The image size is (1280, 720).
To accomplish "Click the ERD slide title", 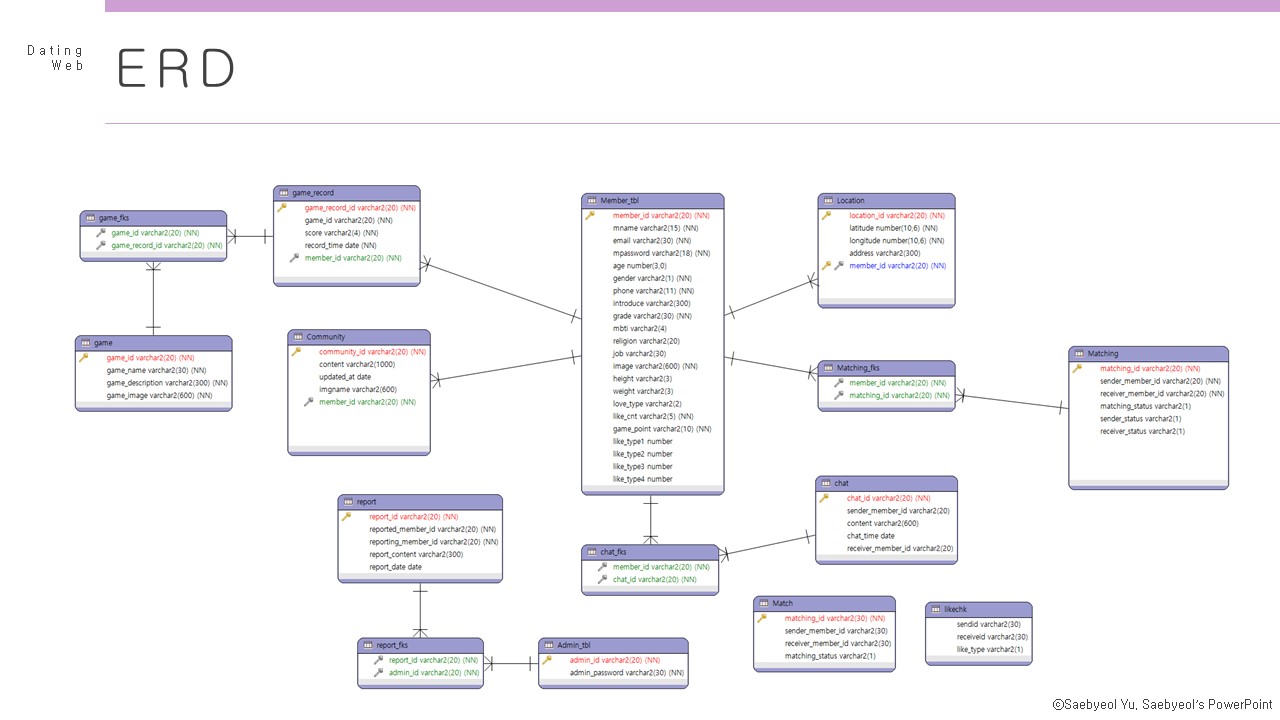I will click(176, 69).
